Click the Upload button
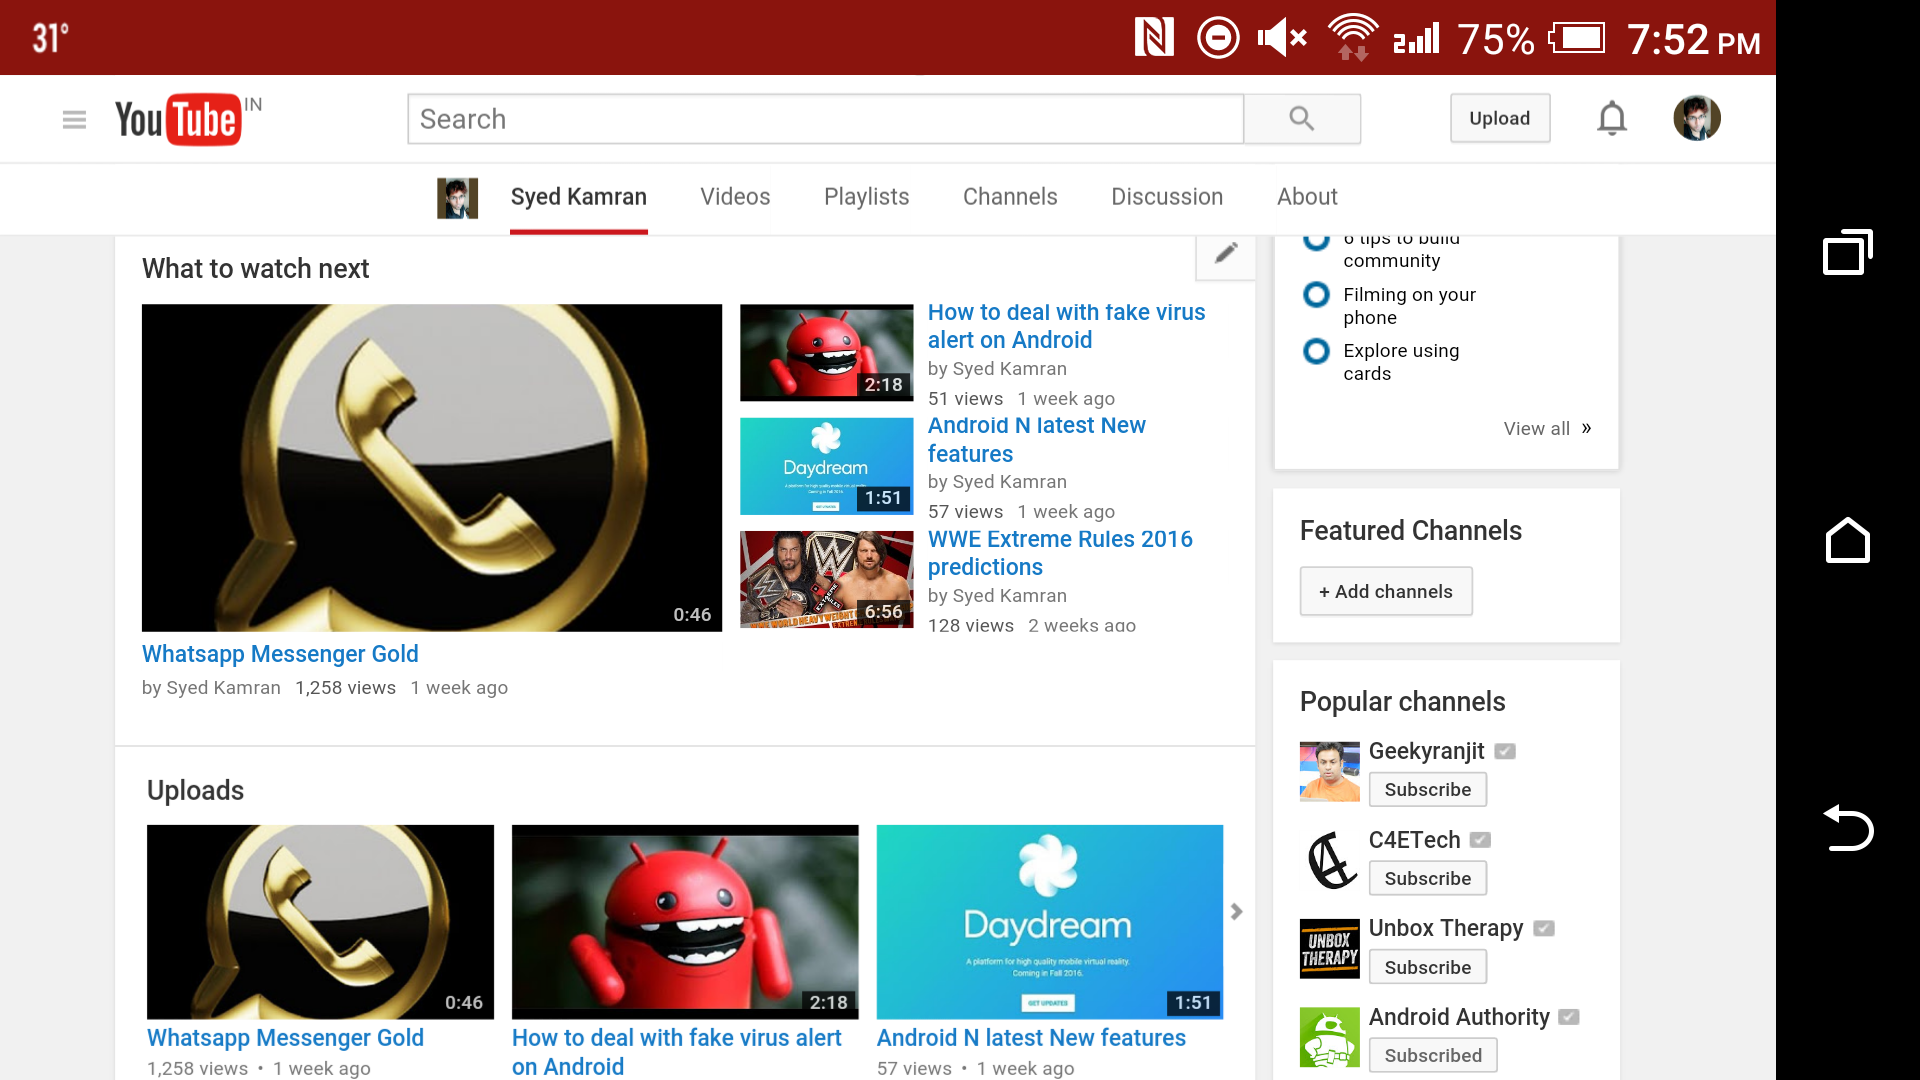The width and height of the screenshot is (1920, 1080). (x=1499, y=119)
